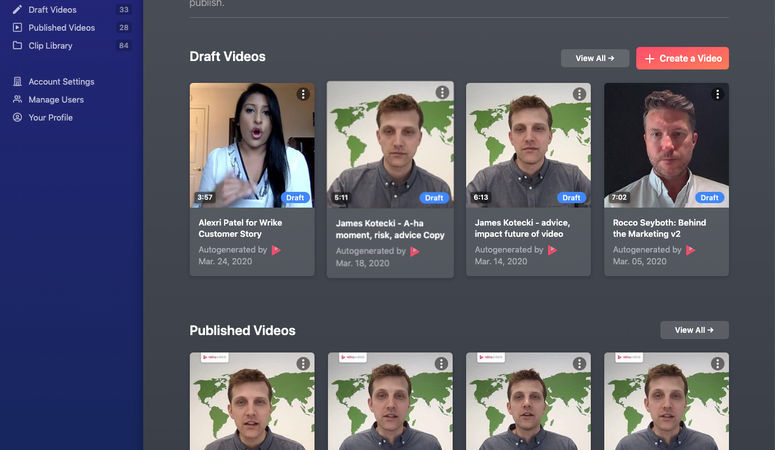
Task: Click the 33 count badge in sidebar
Action: pyautogui.click(x=124, y=9)
